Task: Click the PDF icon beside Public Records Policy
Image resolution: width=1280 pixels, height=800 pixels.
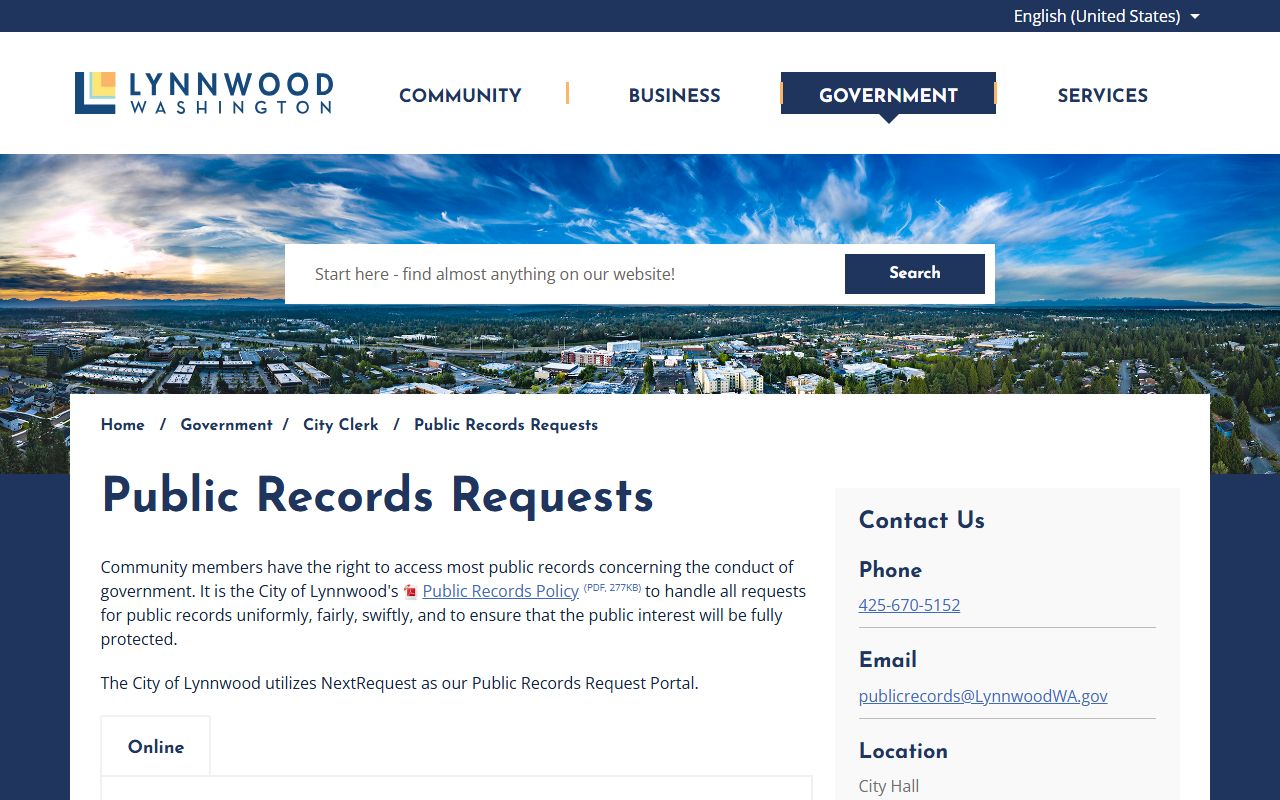Action: point(410,592)
